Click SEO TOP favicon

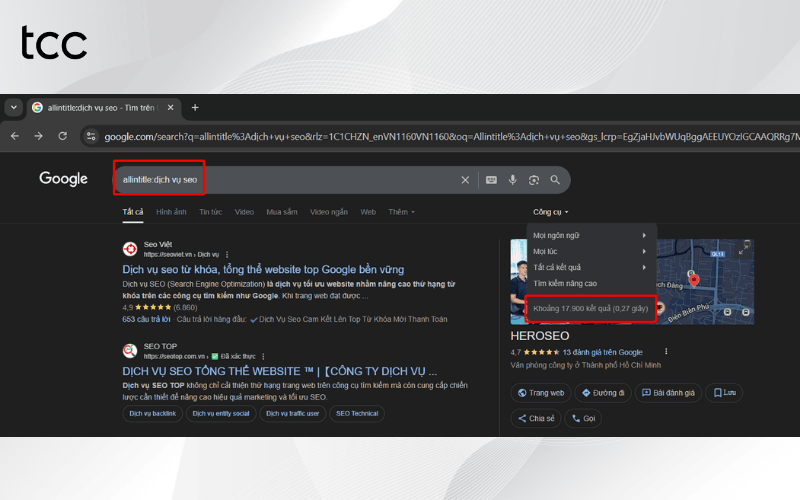coord(130,351)
